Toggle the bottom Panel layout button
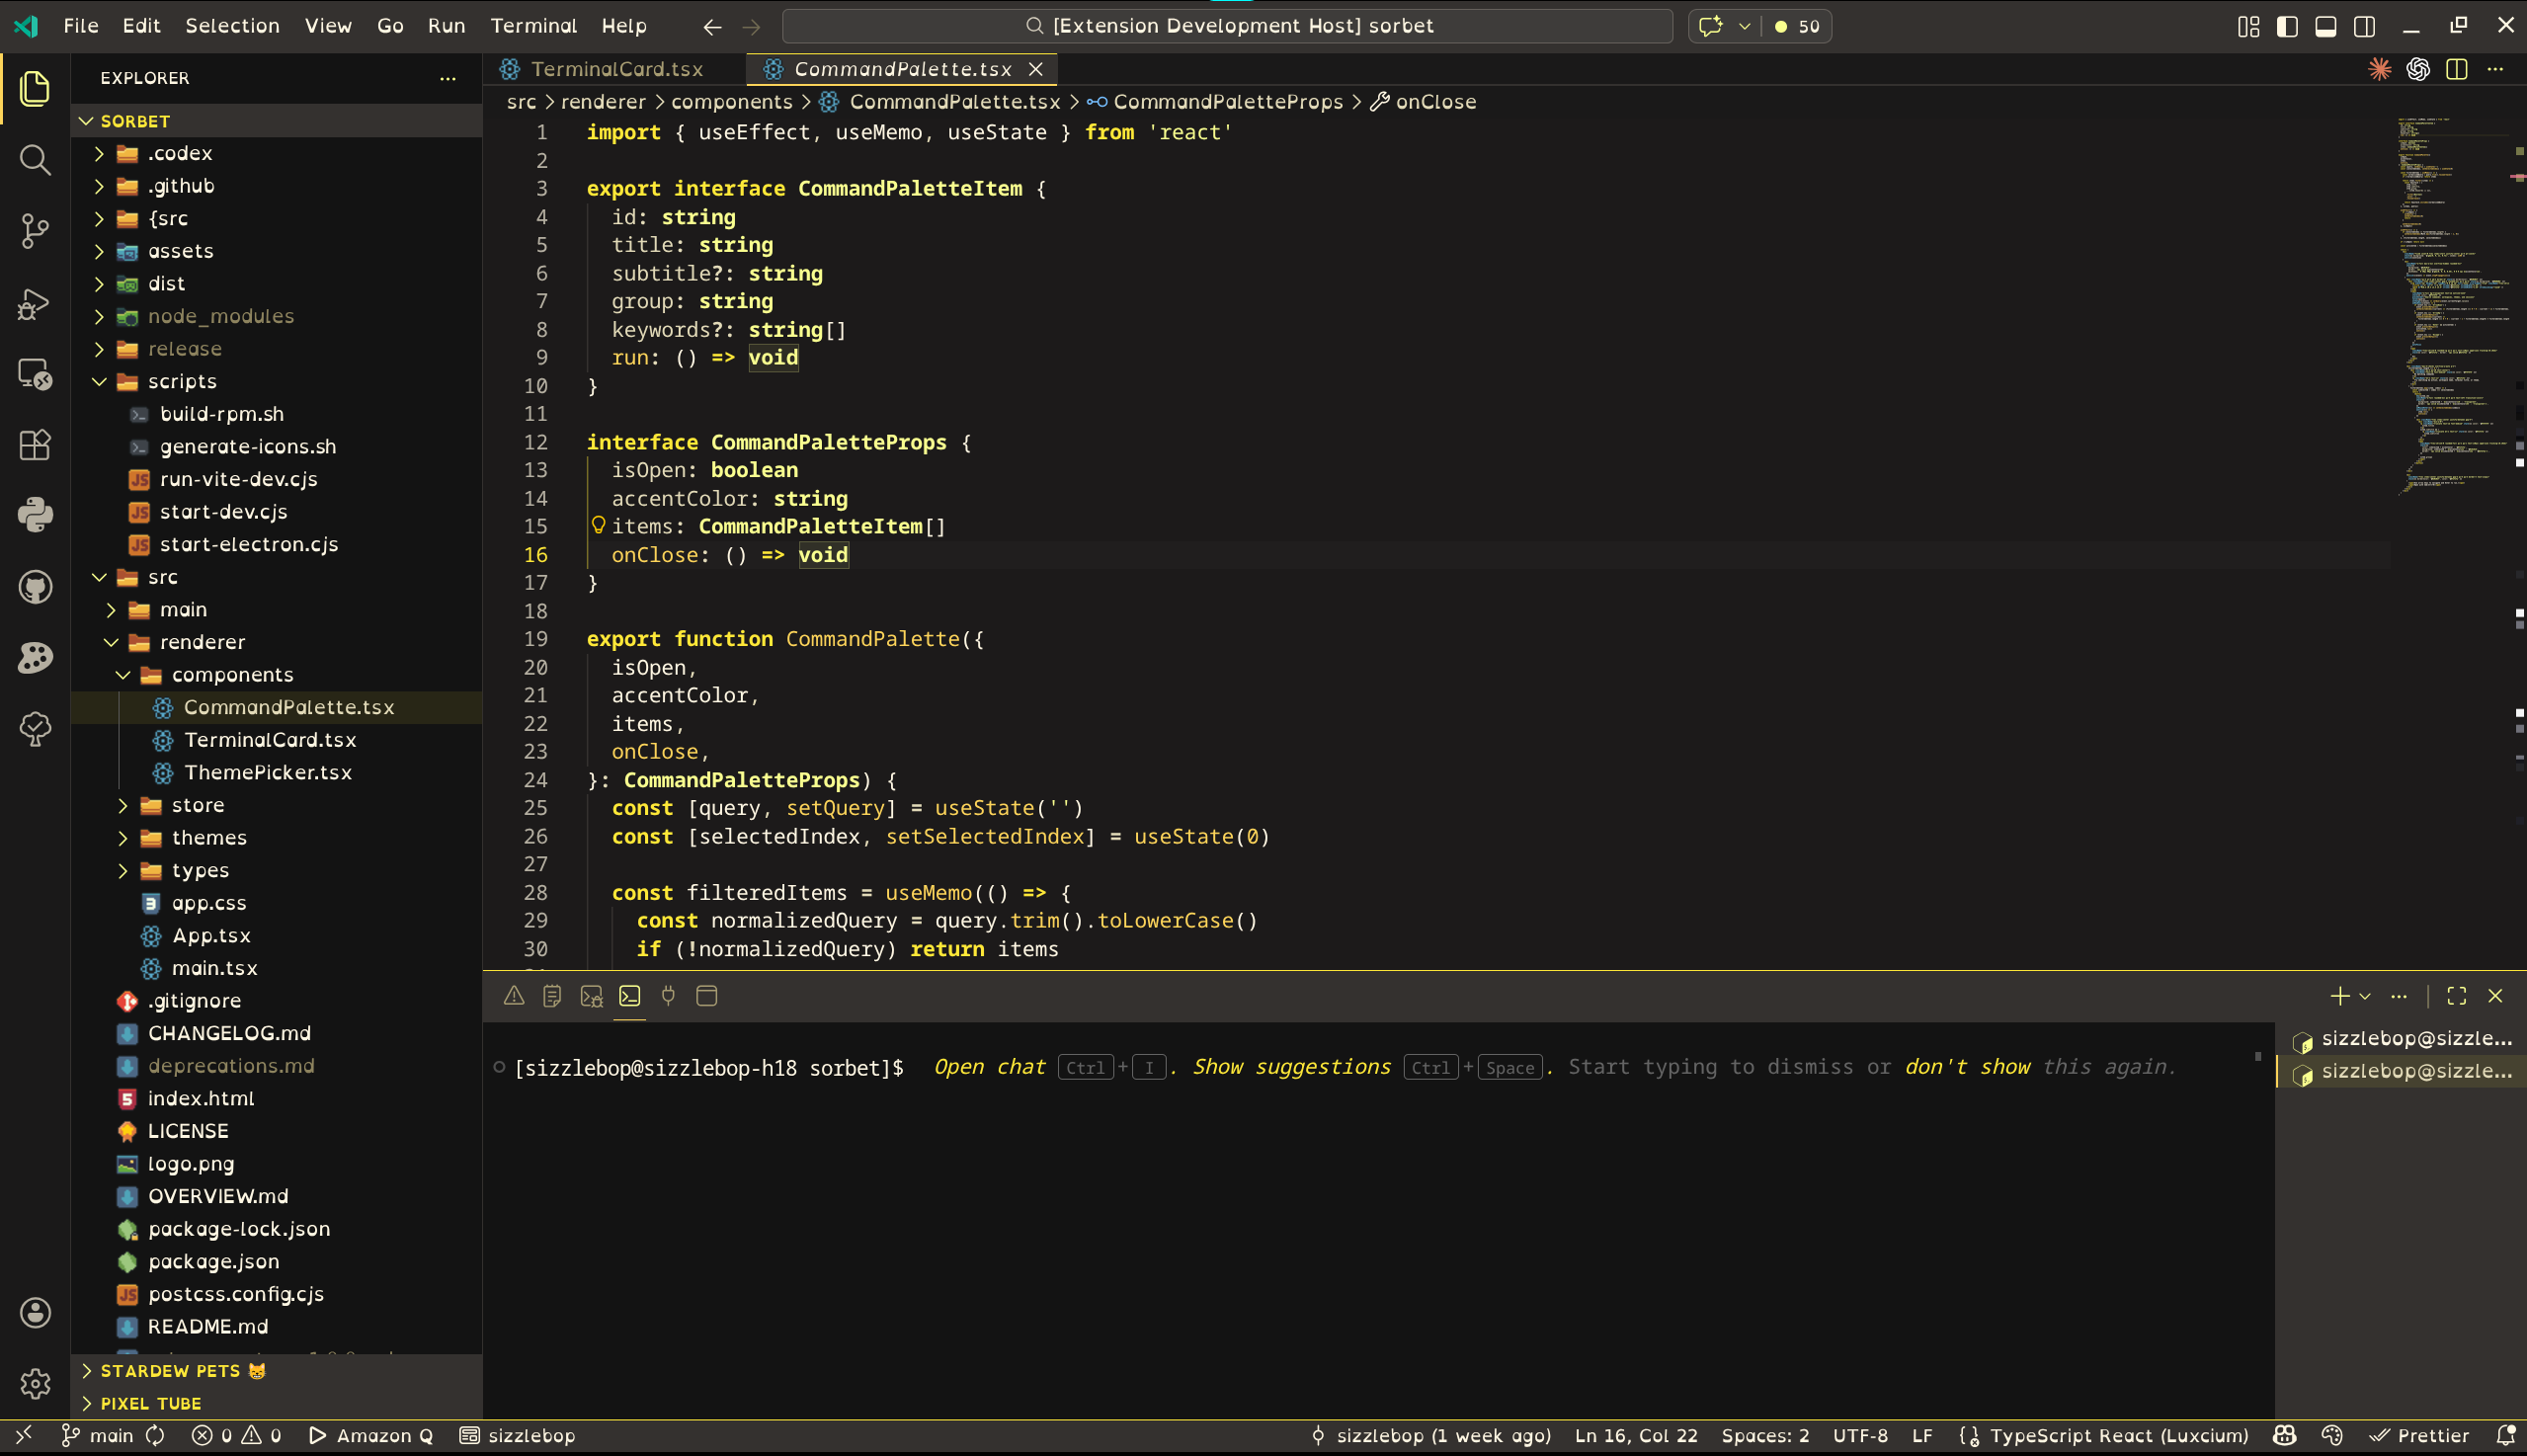 (2326, 26)
